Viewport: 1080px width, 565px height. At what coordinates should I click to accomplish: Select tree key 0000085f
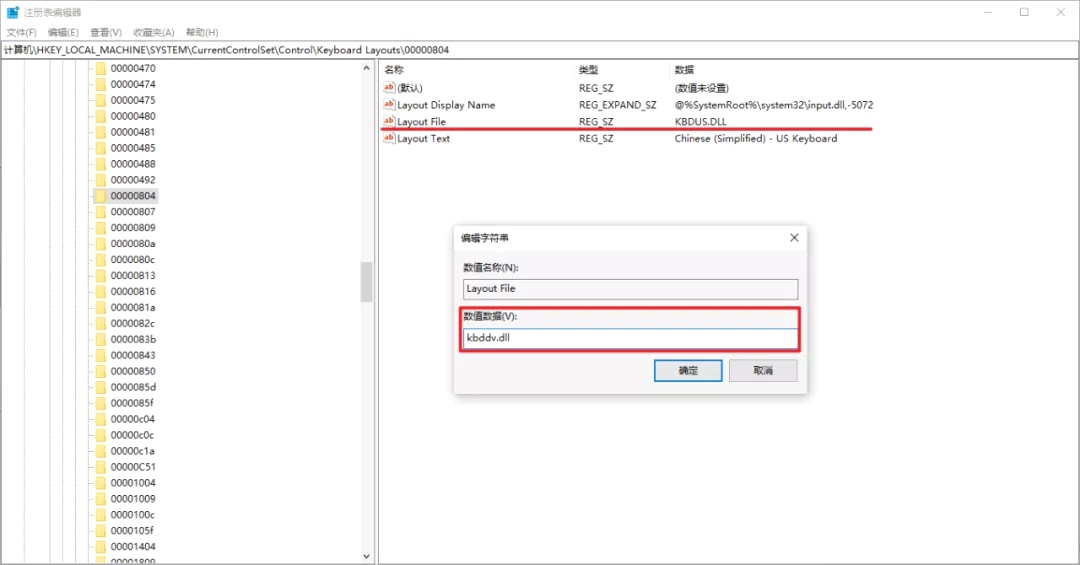tap(132, 403)
